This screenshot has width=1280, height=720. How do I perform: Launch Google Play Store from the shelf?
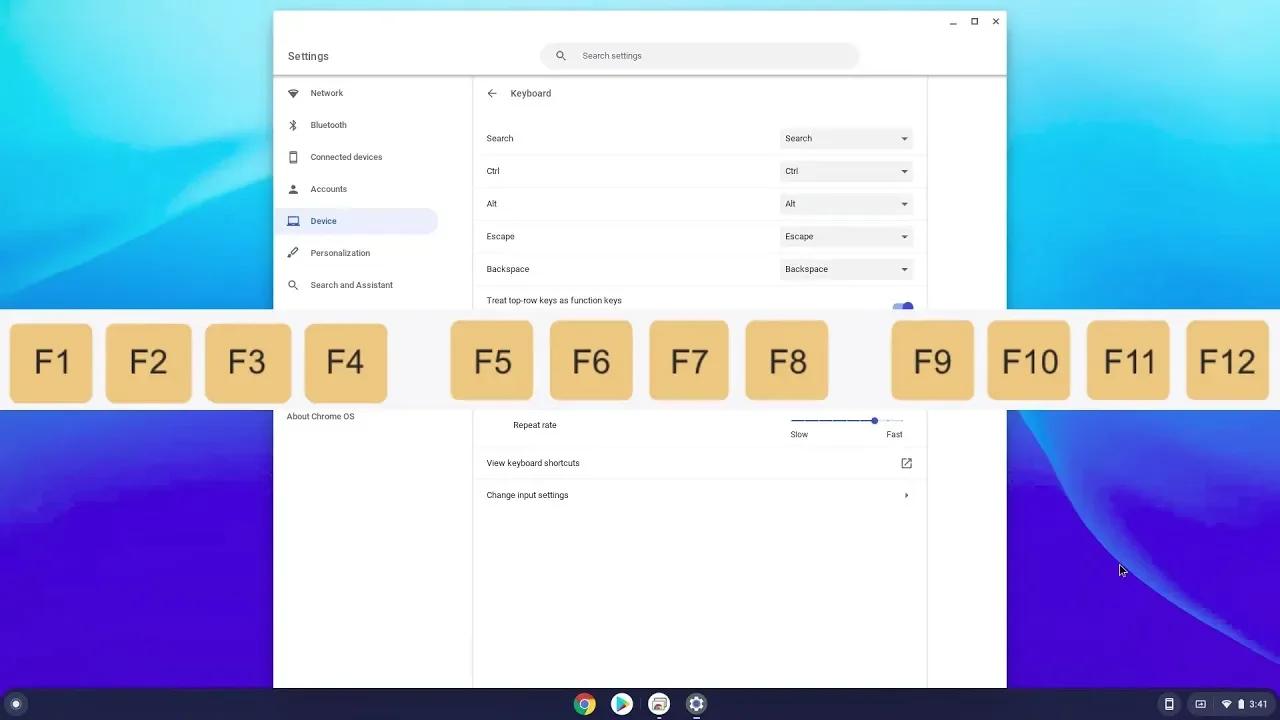click(x=621, y=704)
